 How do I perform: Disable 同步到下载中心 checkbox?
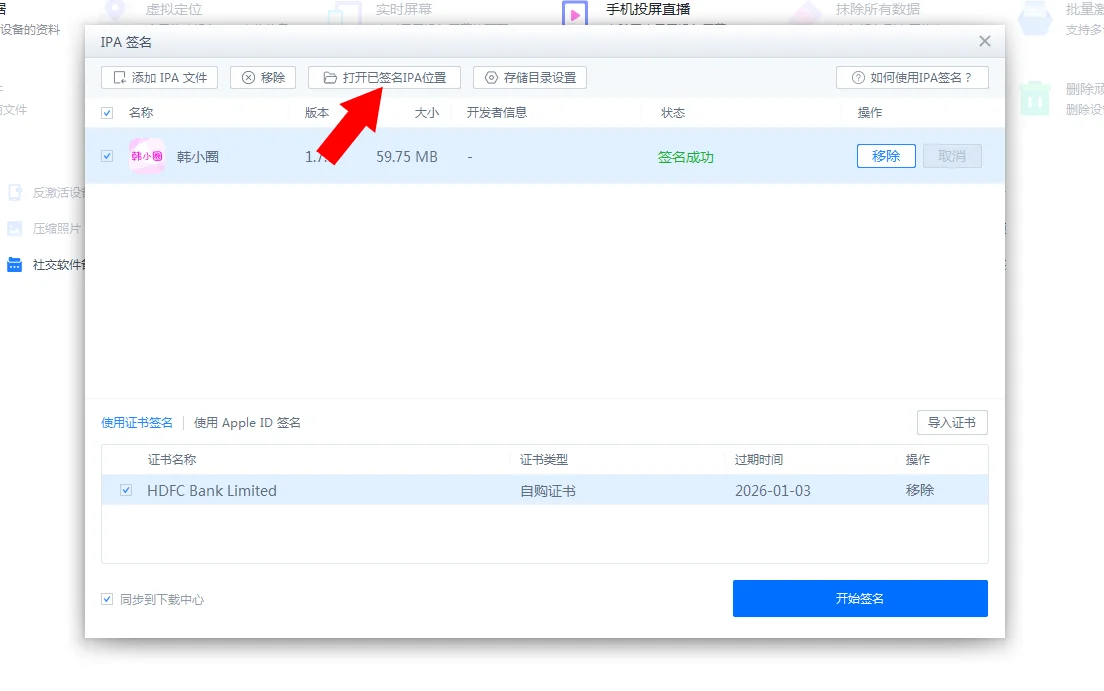pos(106,599)
